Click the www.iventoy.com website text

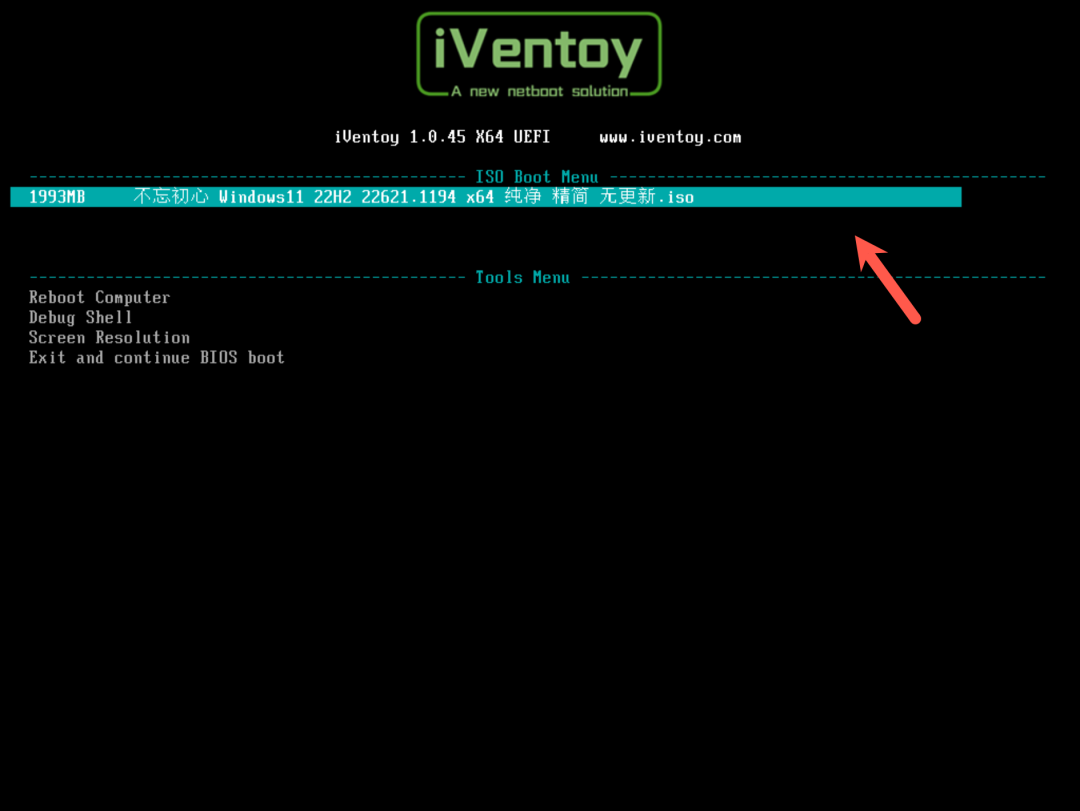[670, 137]
